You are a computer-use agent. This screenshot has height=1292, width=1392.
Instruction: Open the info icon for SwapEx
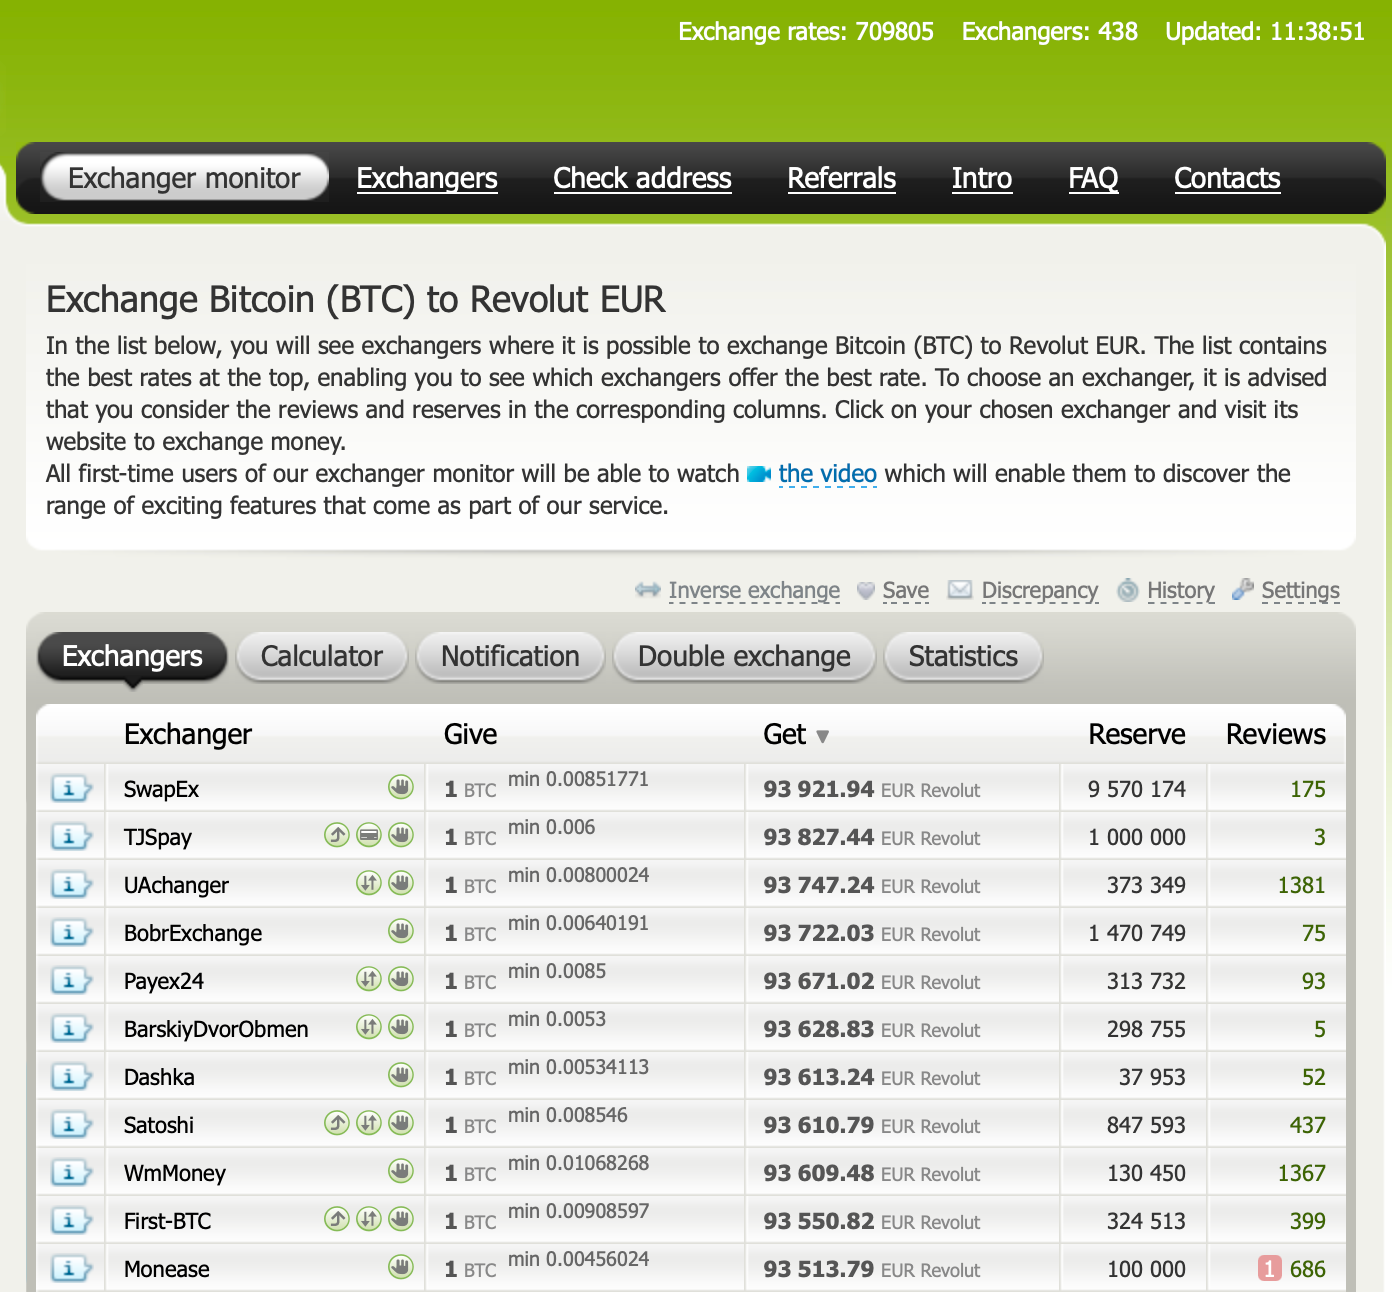(x=70, y=789)
